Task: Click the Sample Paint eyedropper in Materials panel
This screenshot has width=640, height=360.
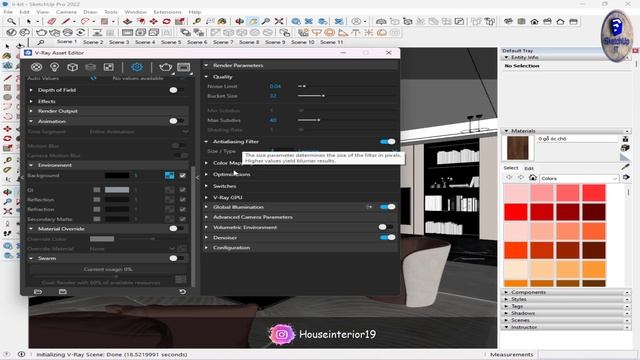Action: 625,167
